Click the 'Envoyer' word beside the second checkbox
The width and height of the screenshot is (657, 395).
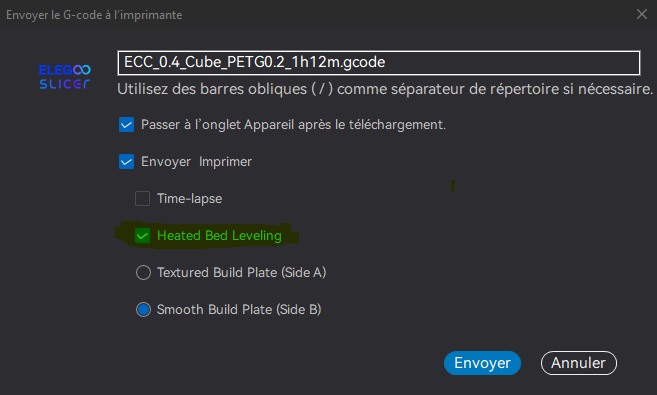coord(166,162)
